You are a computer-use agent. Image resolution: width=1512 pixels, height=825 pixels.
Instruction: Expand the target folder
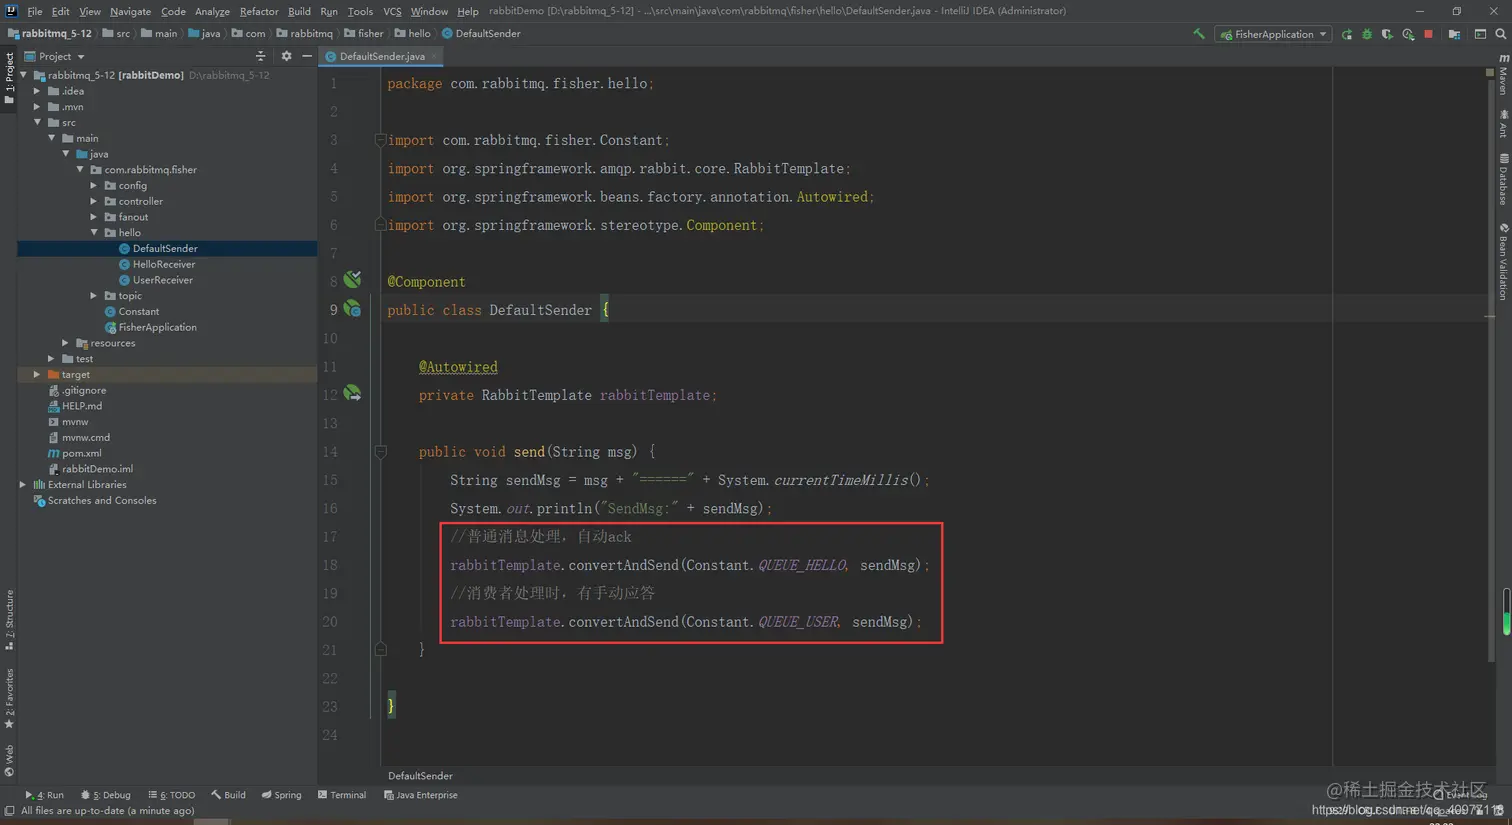[x=38, y=374]
